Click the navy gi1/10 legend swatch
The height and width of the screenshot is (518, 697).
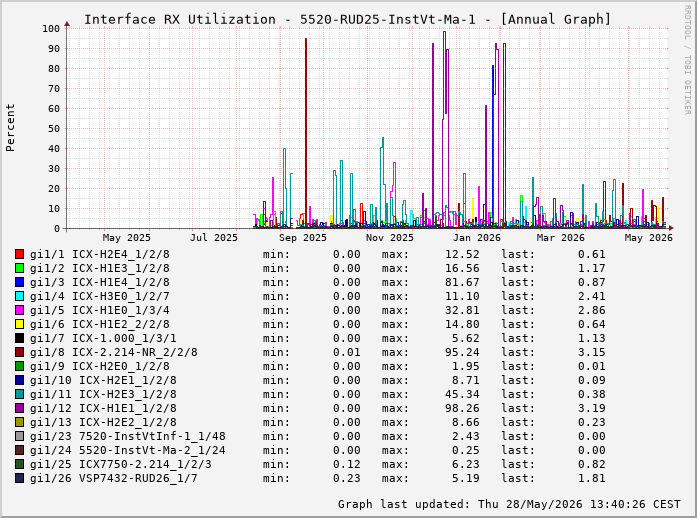(x=19, y=380)
